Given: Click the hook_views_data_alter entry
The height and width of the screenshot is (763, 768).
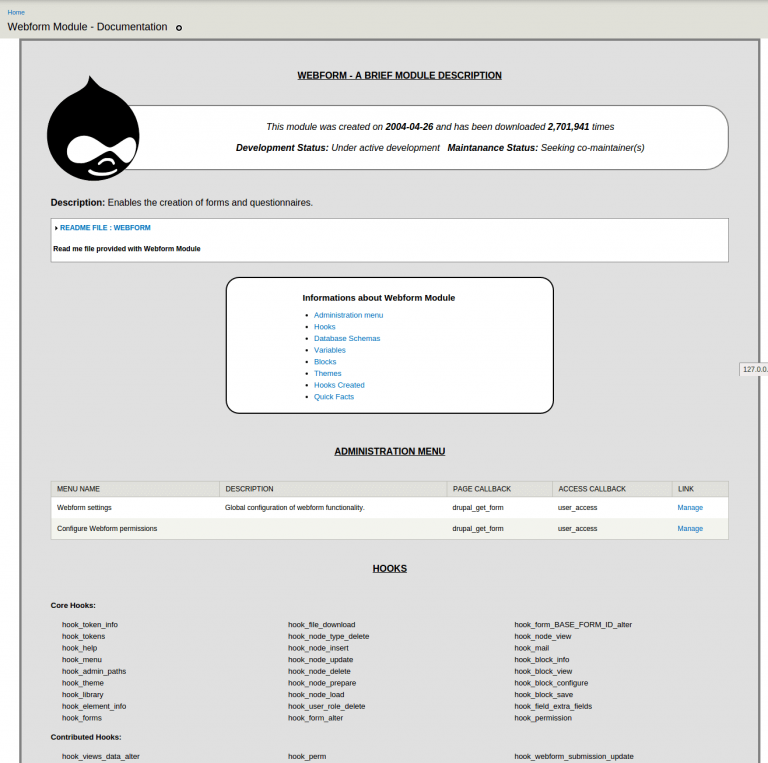Looking at the screenshot, I should click(100, 757).
